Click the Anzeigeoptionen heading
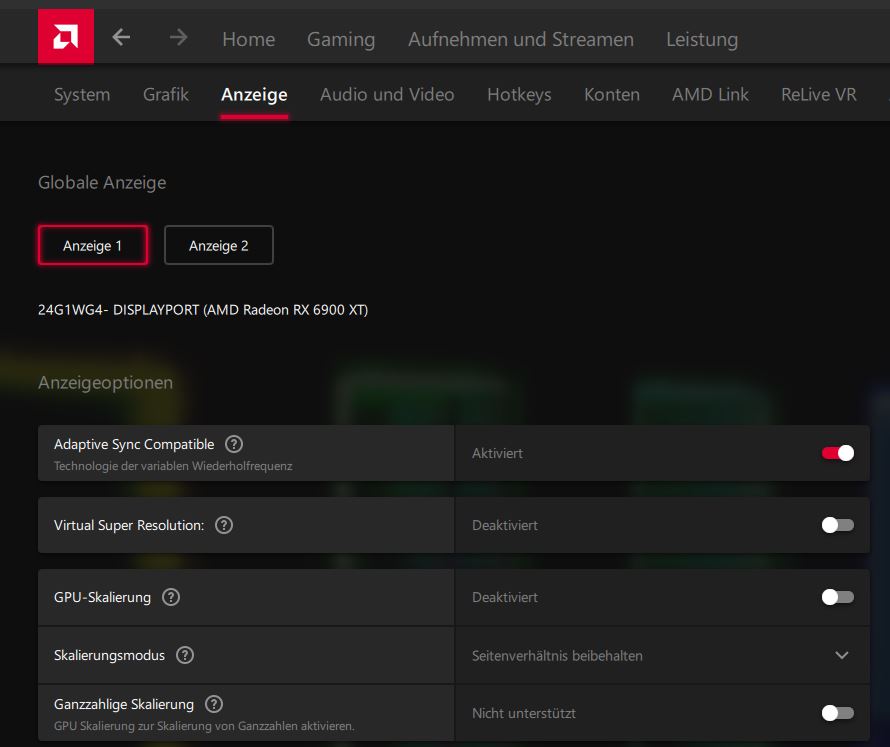Viewport: 890px width, 747px height. (x=106, y=383)
